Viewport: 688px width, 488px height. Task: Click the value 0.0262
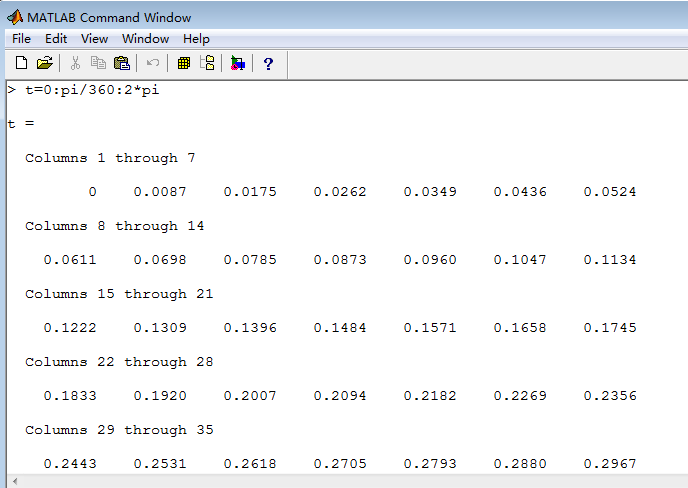click(340, 192)
